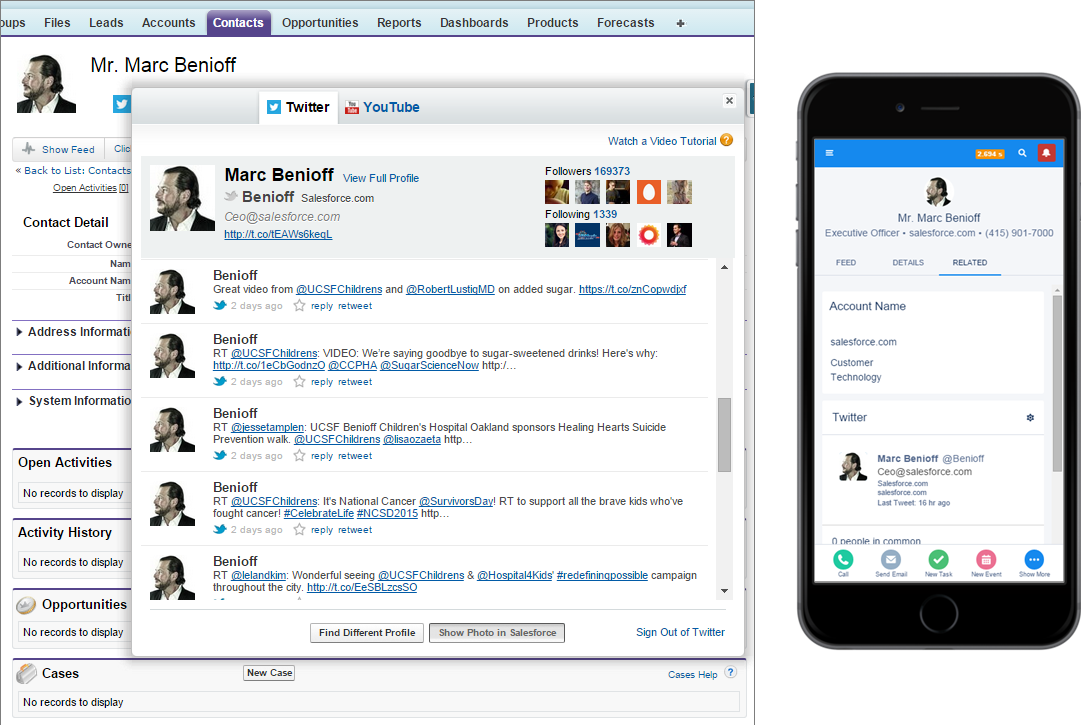This screenshot has height=725, width=1081.
Task: Tap the search icon on phone
Action: 1022,153
